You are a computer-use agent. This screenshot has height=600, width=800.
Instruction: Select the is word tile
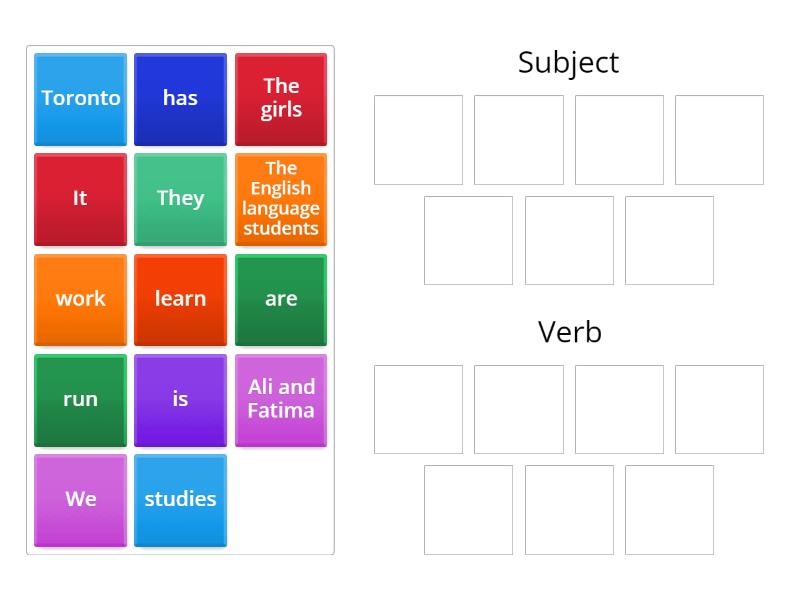tap(180, 399)
